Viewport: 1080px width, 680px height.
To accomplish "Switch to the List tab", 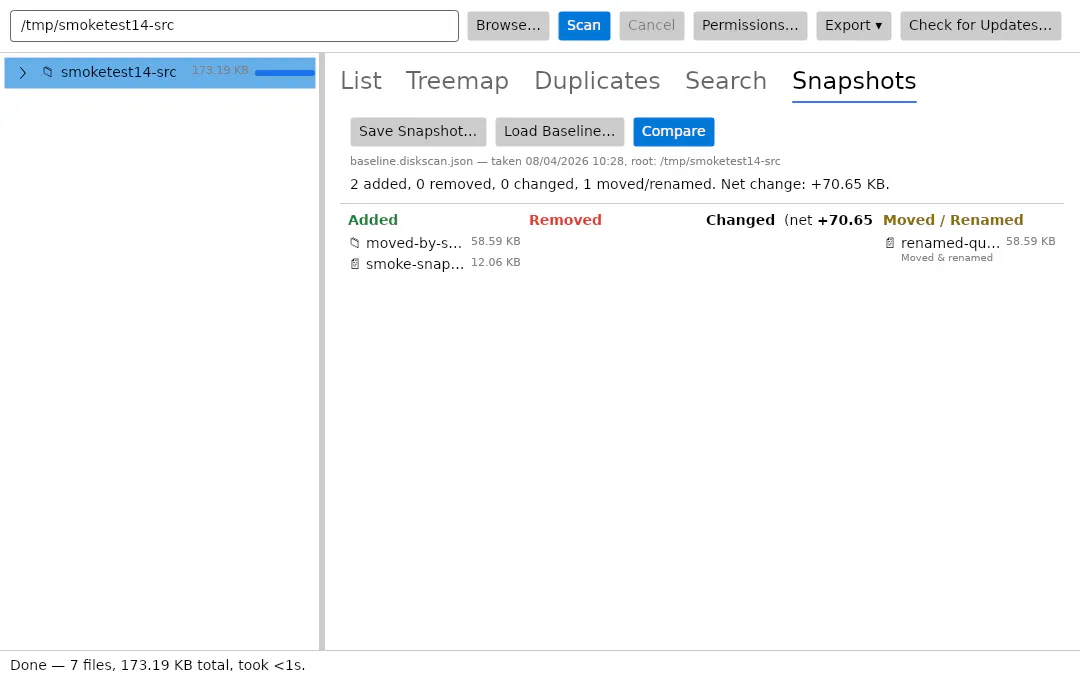I will (361, 81).
